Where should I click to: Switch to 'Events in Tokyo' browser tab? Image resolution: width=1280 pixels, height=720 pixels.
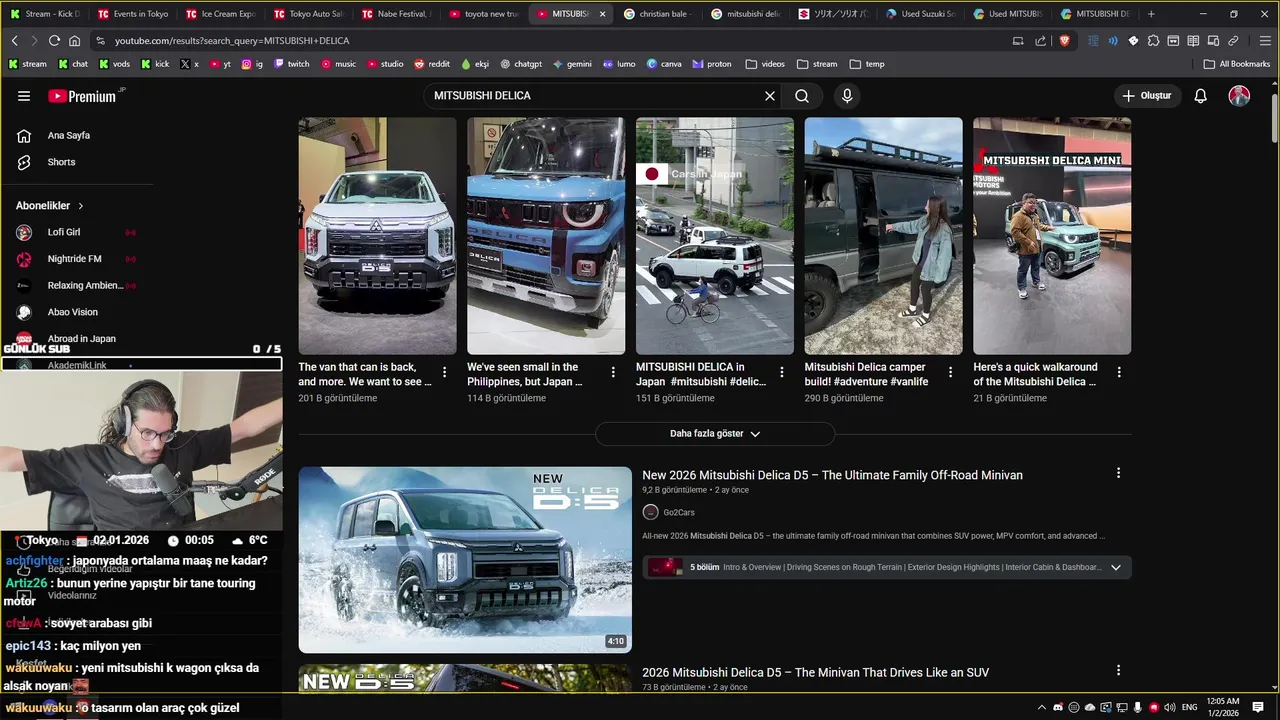click(x=133, y=14)
